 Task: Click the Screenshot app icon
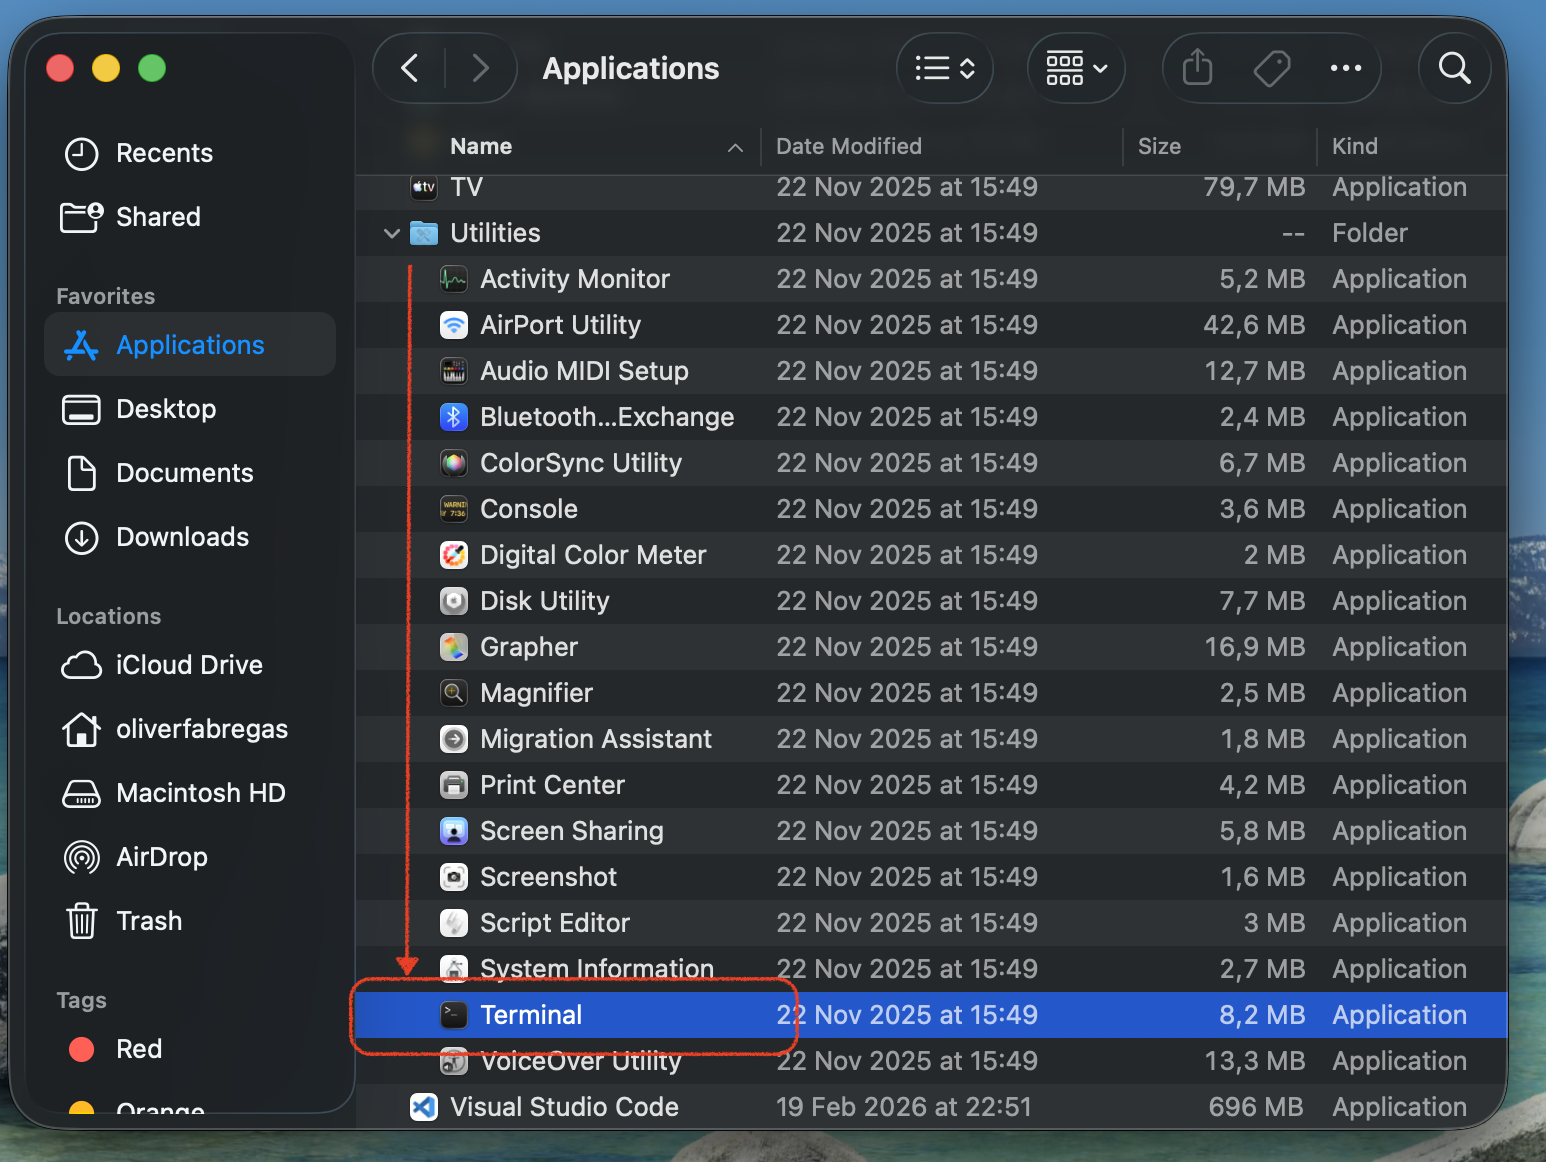tap(454, 876)
